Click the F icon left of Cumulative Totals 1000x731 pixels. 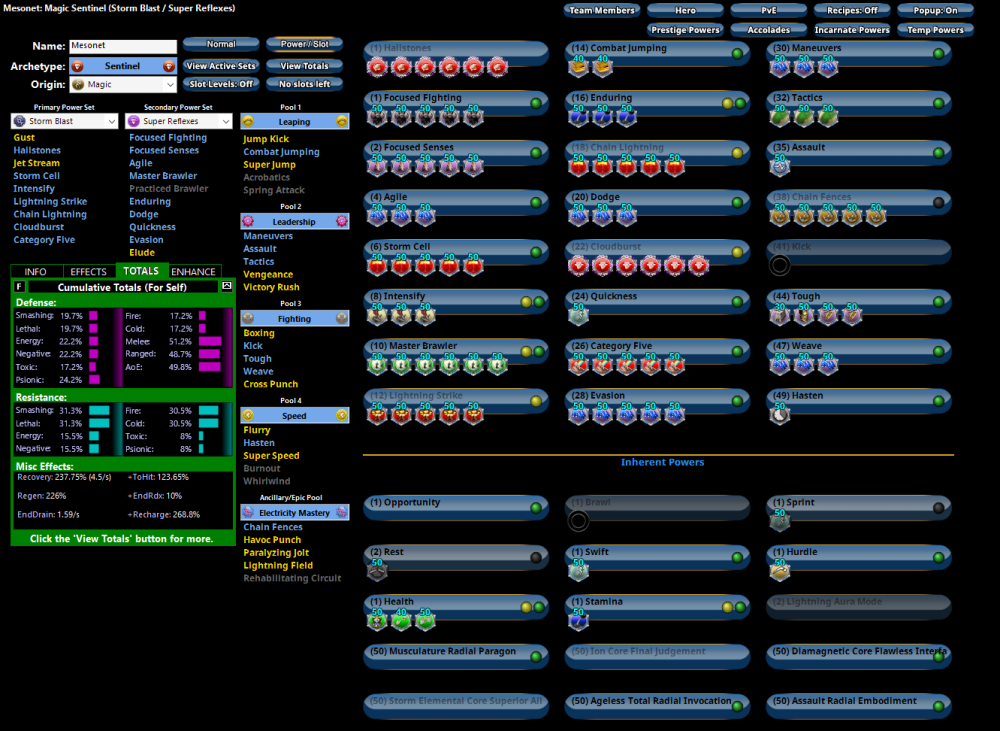point(20,287)
